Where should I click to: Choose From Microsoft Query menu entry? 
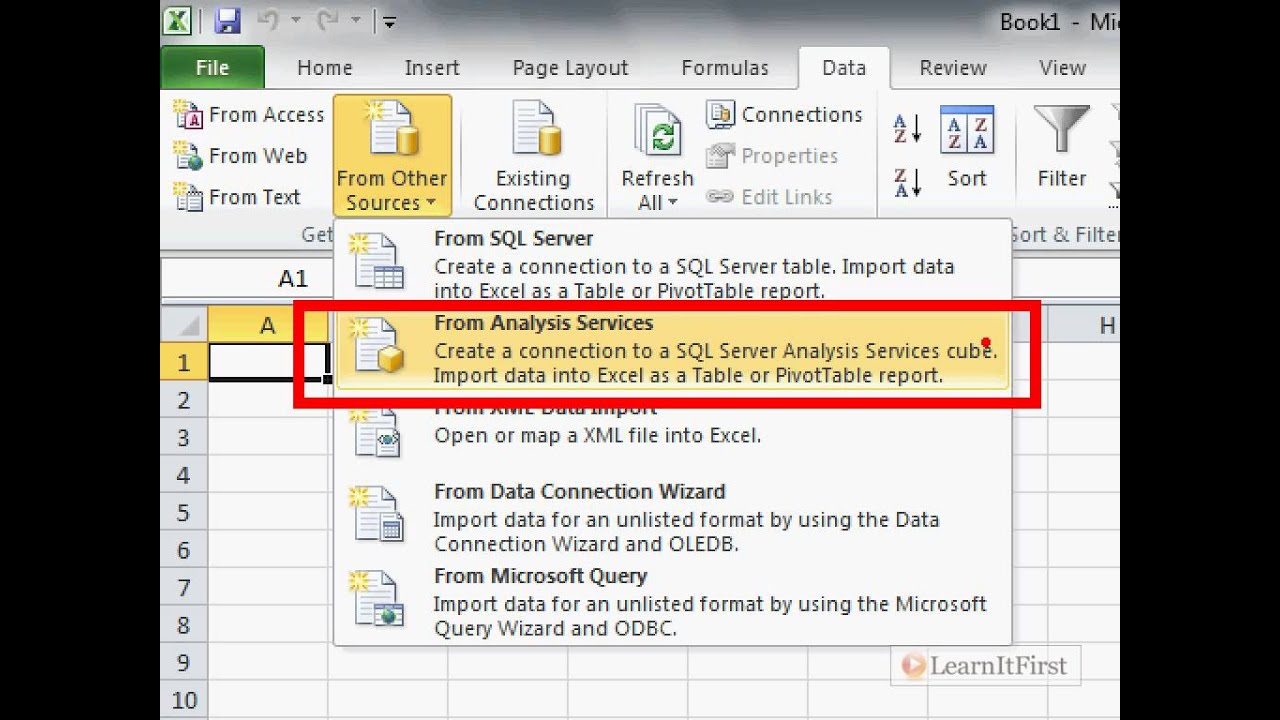672,602
